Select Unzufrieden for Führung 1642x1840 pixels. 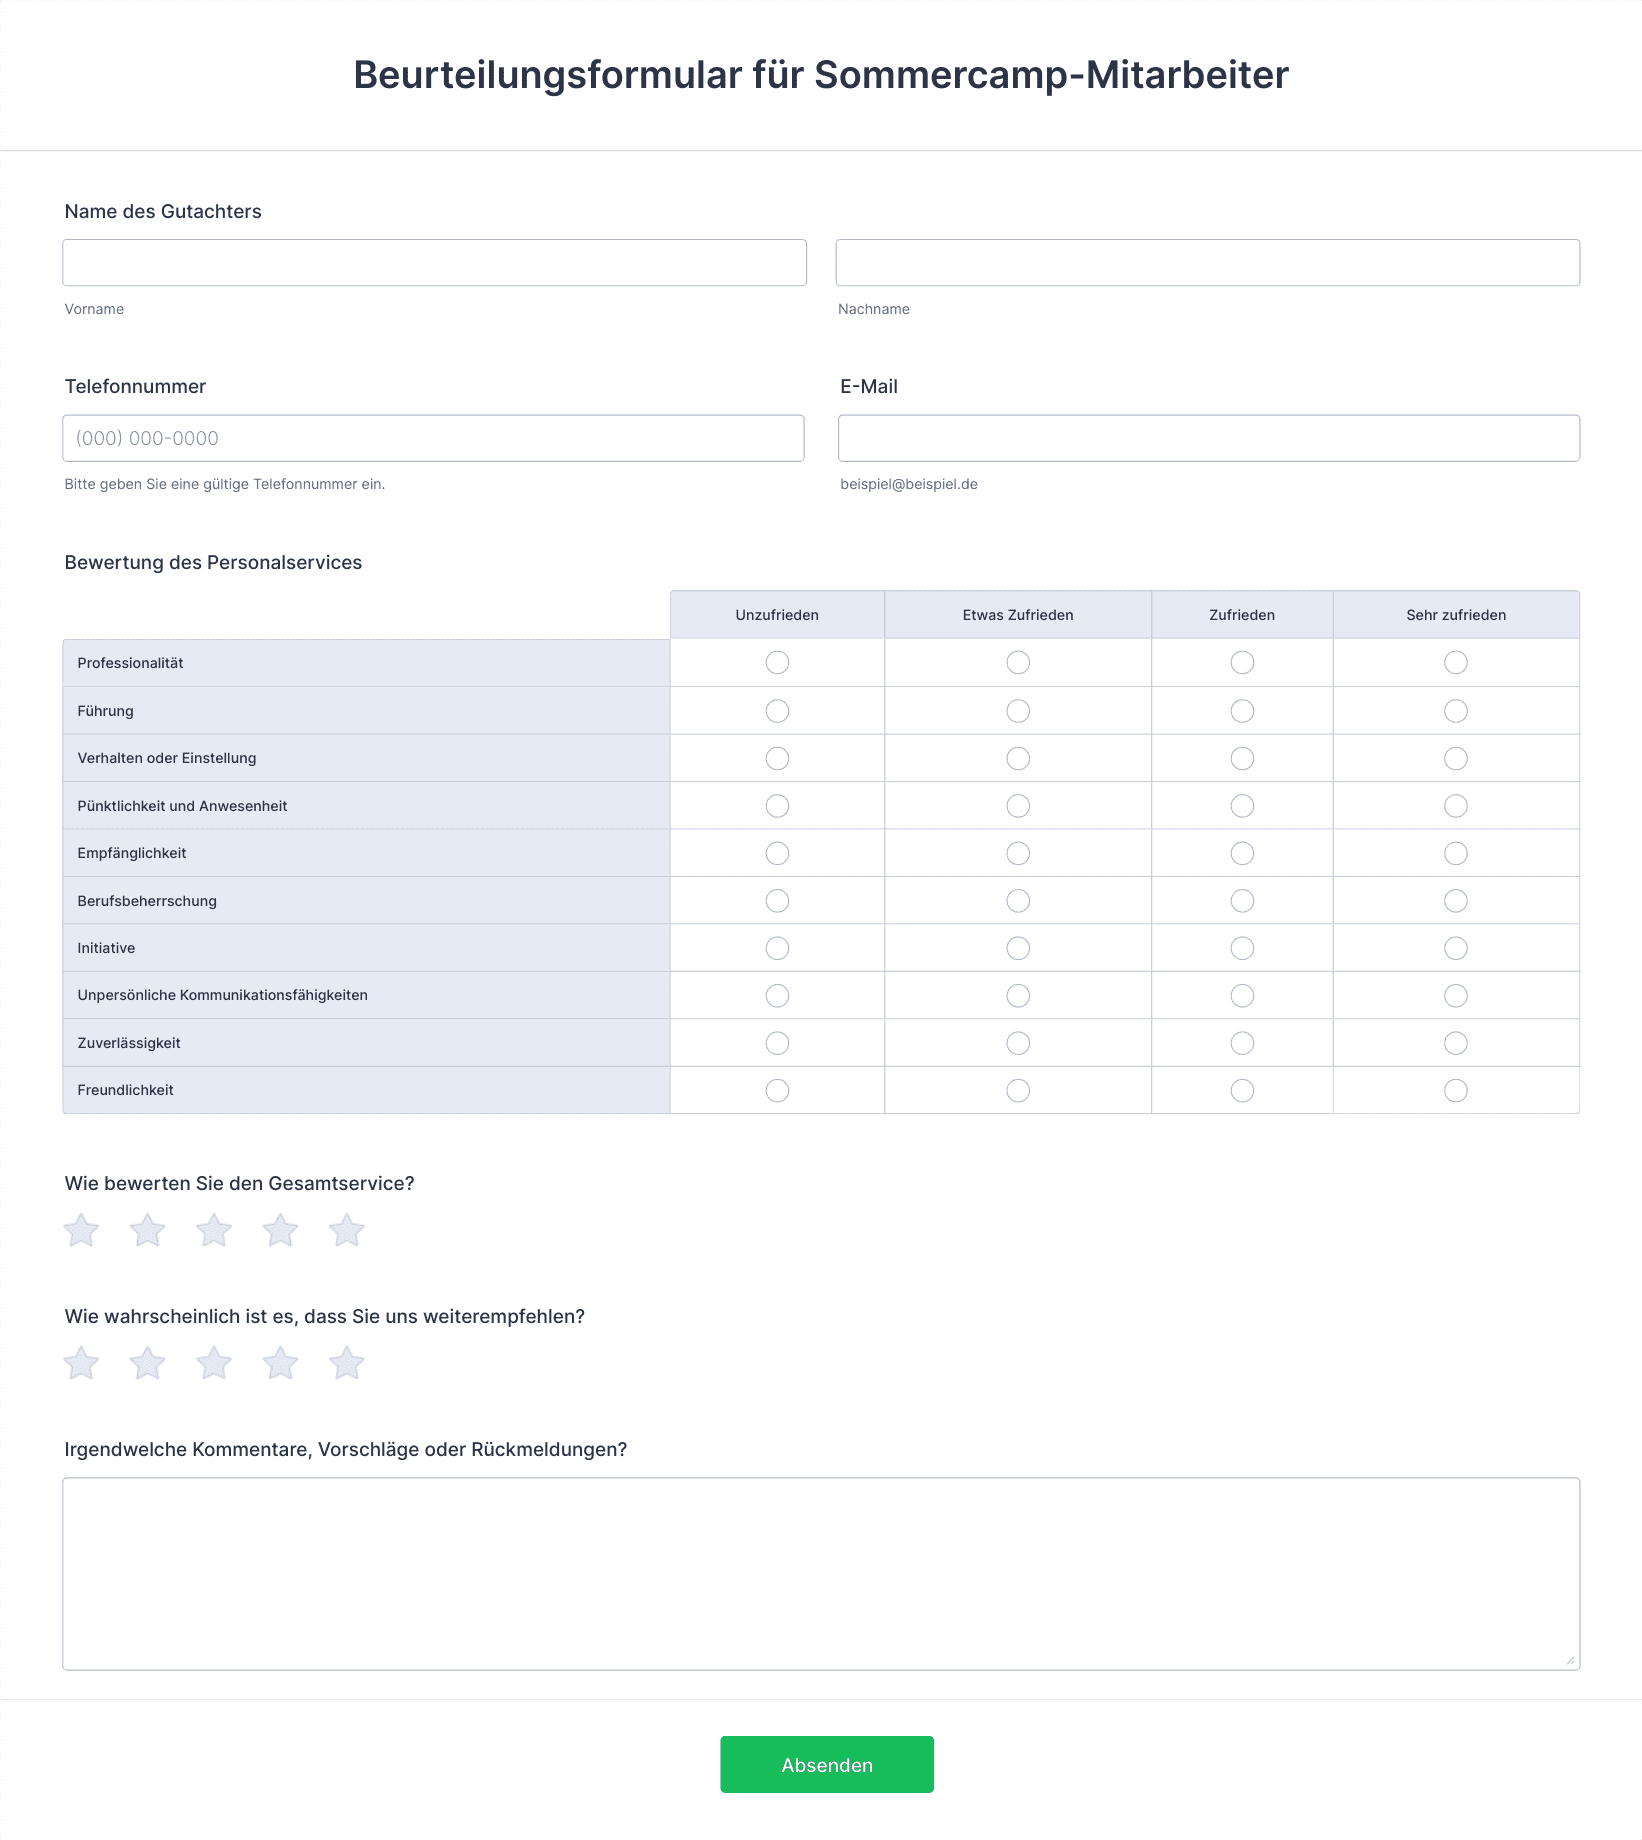[777, 711]
